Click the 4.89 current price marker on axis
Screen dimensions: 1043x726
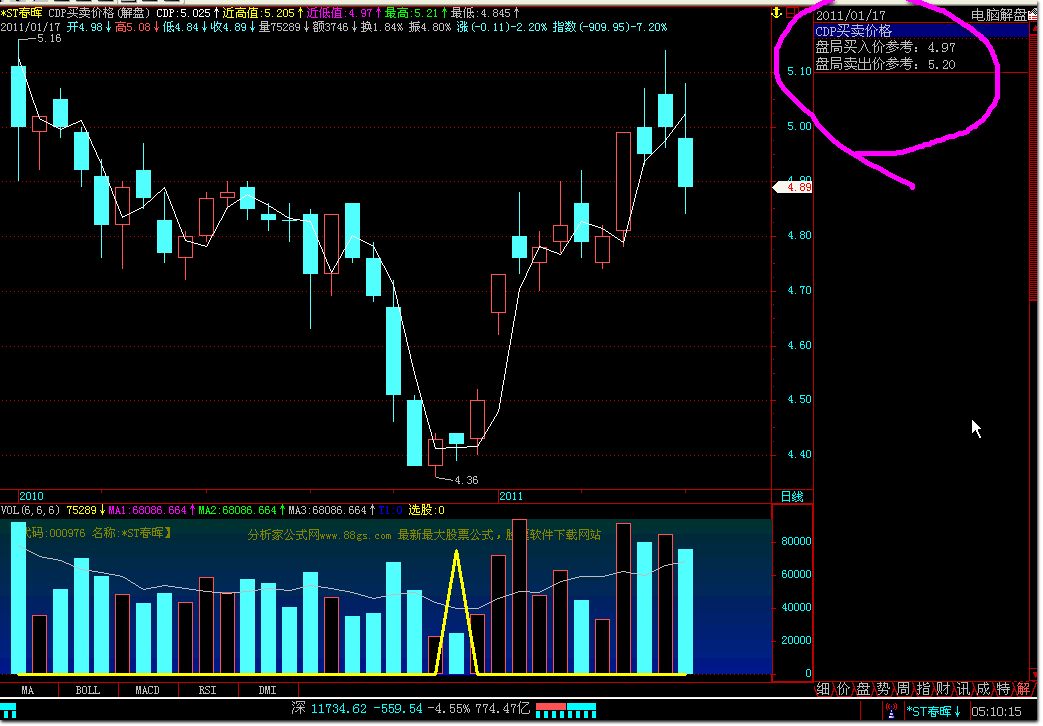[794, 188]
